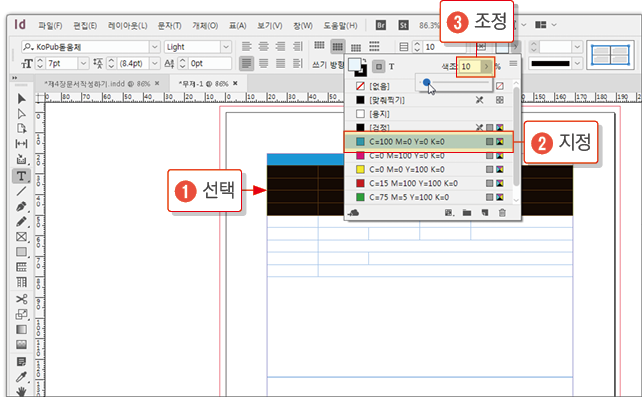Select the Line tool

(x=21, y=191)
